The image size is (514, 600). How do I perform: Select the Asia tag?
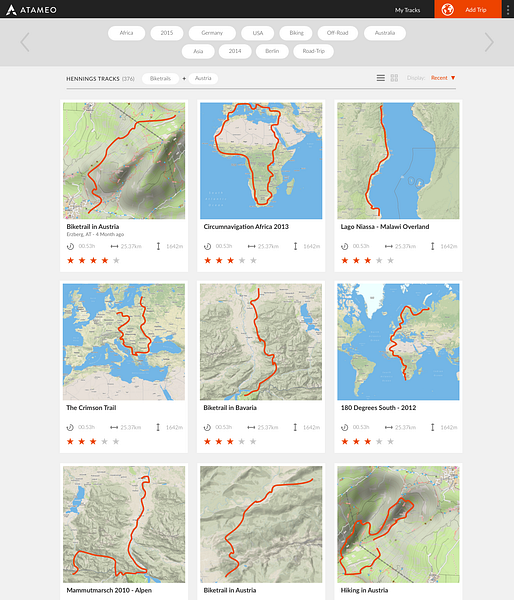[198, 51]
